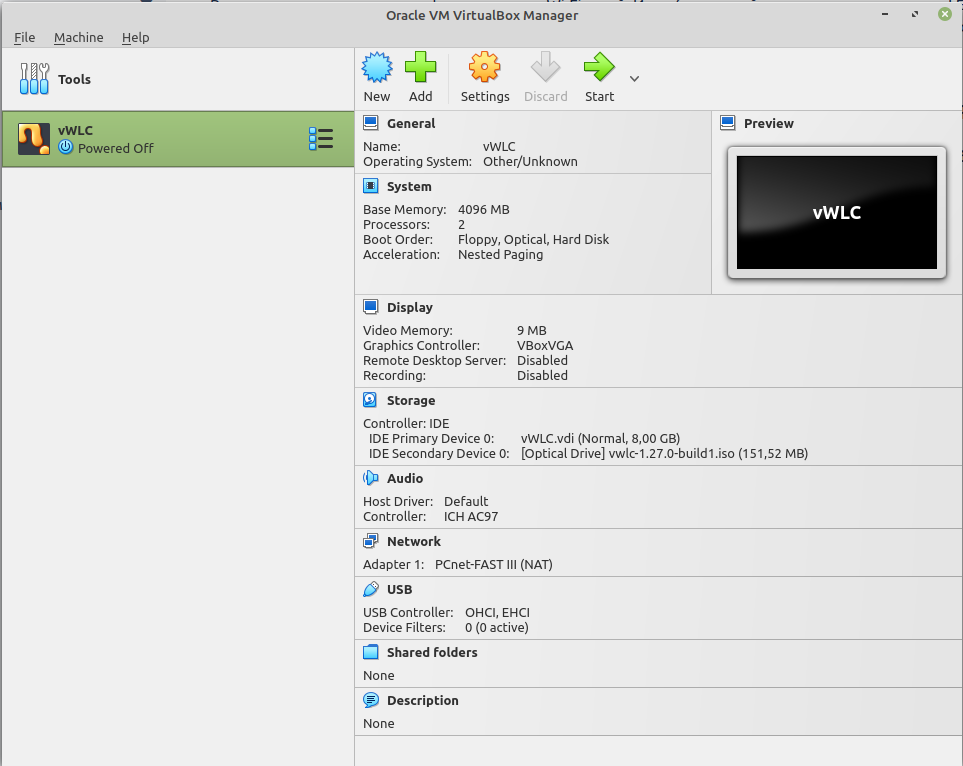Expand the Start button dropdown arrow
This screenshot has width=963, height=766.
tap(634, 79)
